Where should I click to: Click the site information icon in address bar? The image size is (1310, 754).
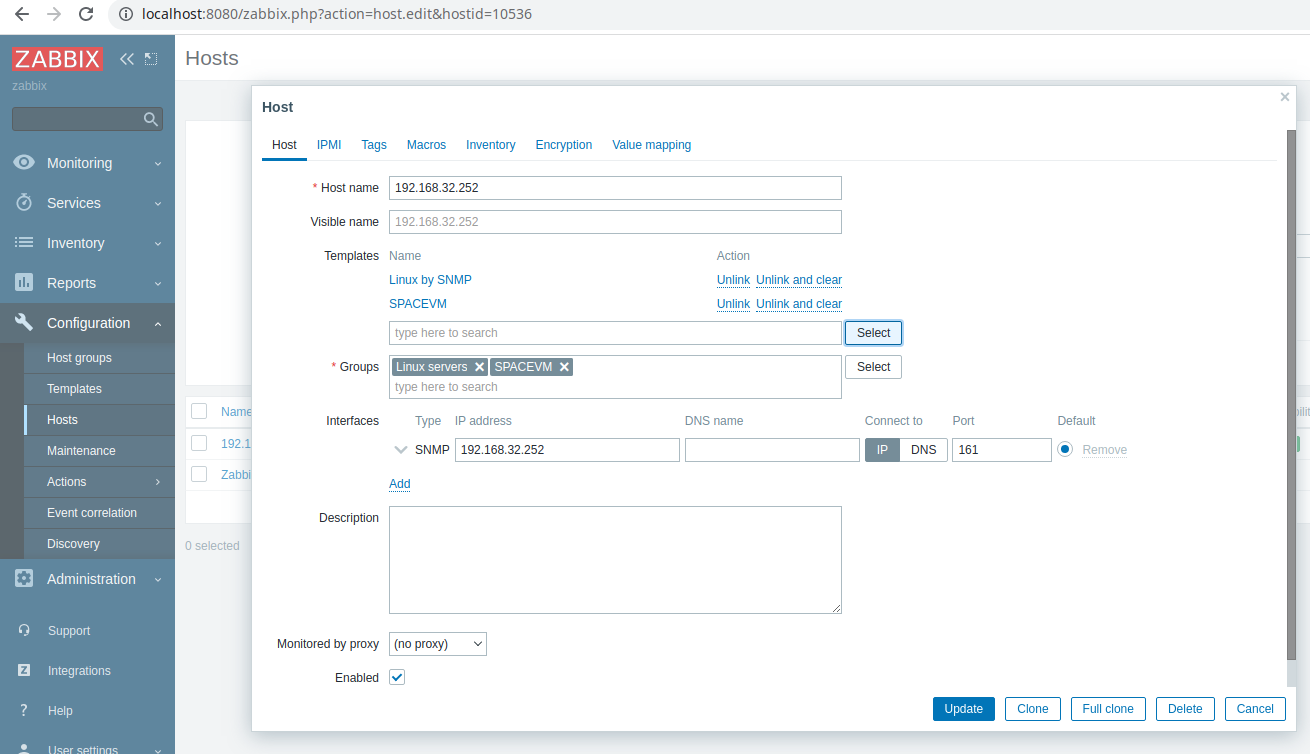click(126, 14)
